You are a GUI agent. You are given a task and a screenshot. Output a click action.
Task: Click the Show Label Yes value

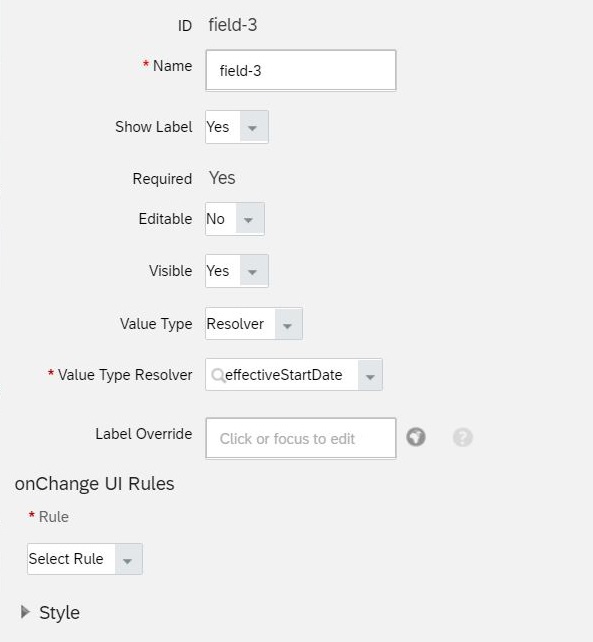tap(217, 127)
